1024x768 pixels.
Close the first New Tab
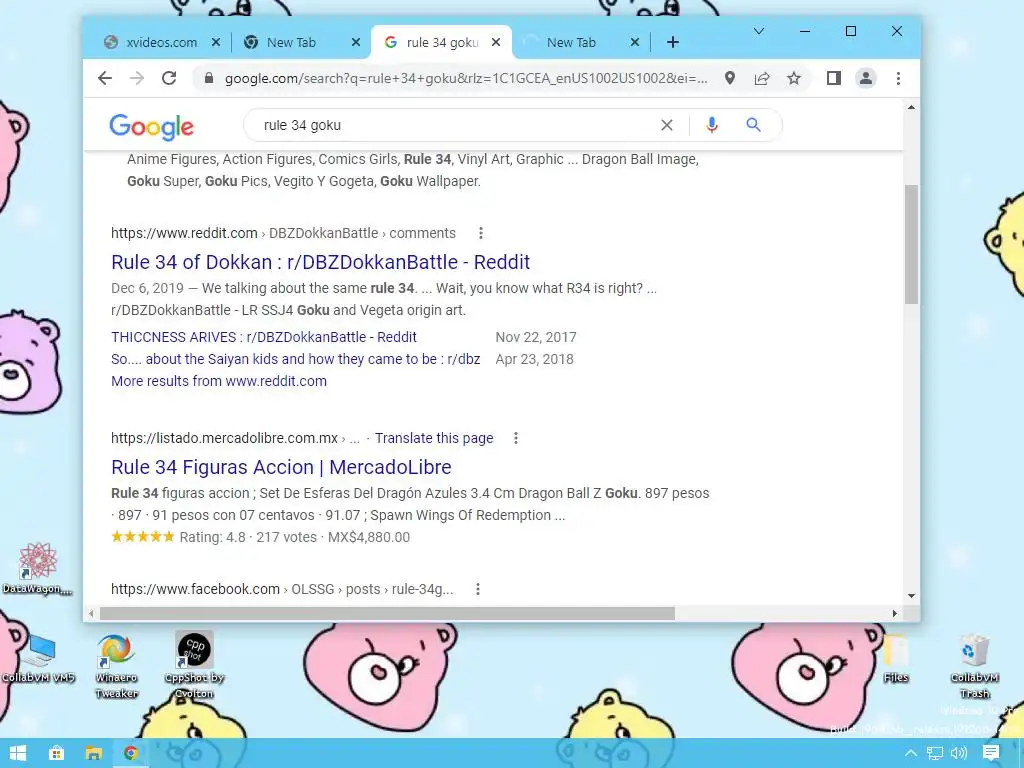coord(356,42)
